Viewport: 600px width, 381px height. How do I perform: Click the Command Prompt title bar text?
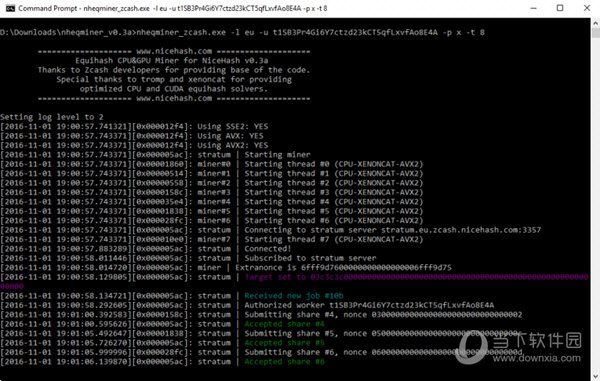173,8
